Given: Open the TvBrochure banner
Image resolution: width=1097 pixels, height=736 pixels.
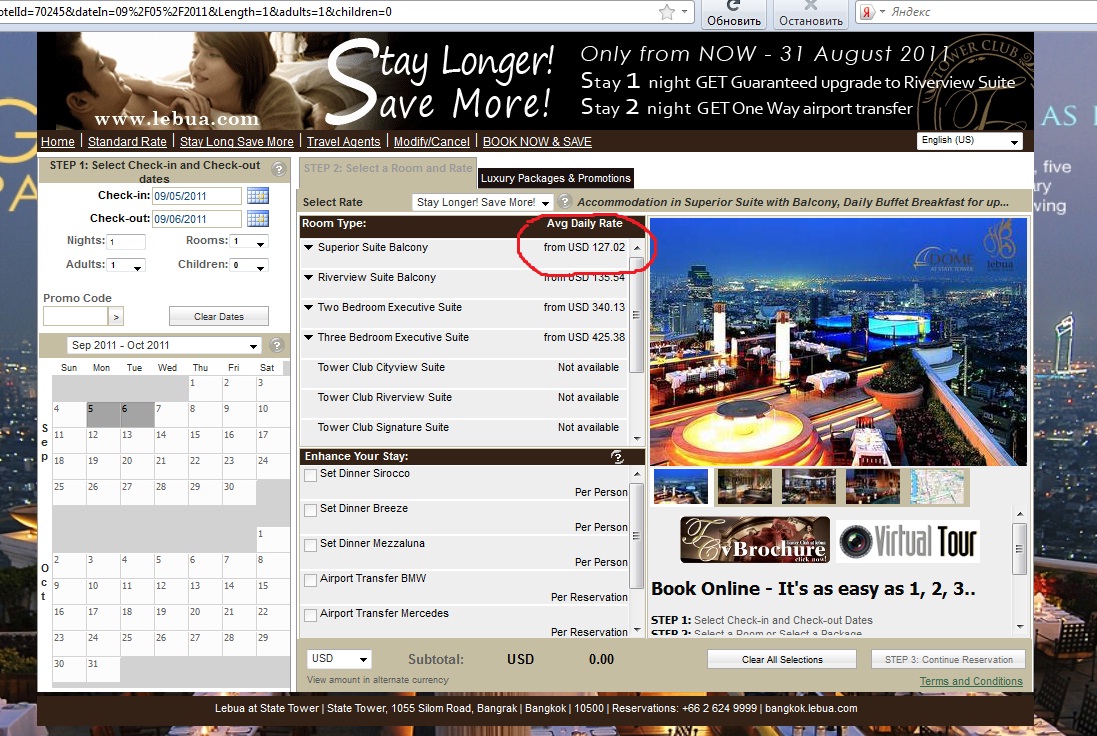Looking at the screenshot, I should pos(754,540).
